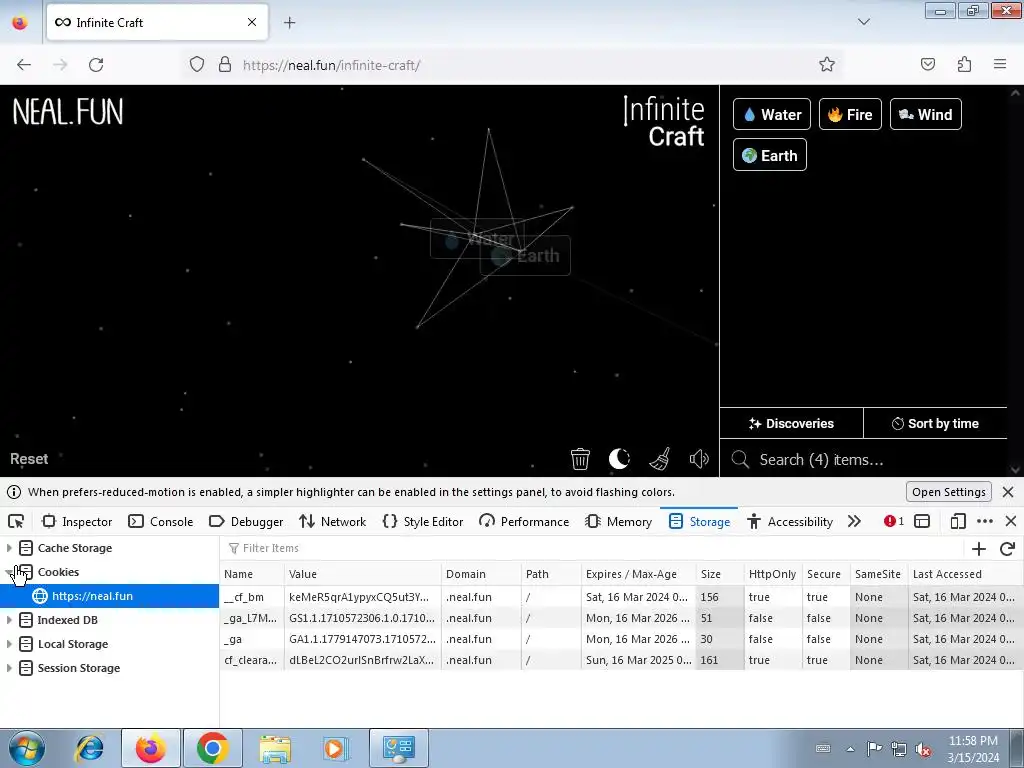Screen dimensions: 1024x768
Task: Activate the element picker tool
Action: click(16, 521)
